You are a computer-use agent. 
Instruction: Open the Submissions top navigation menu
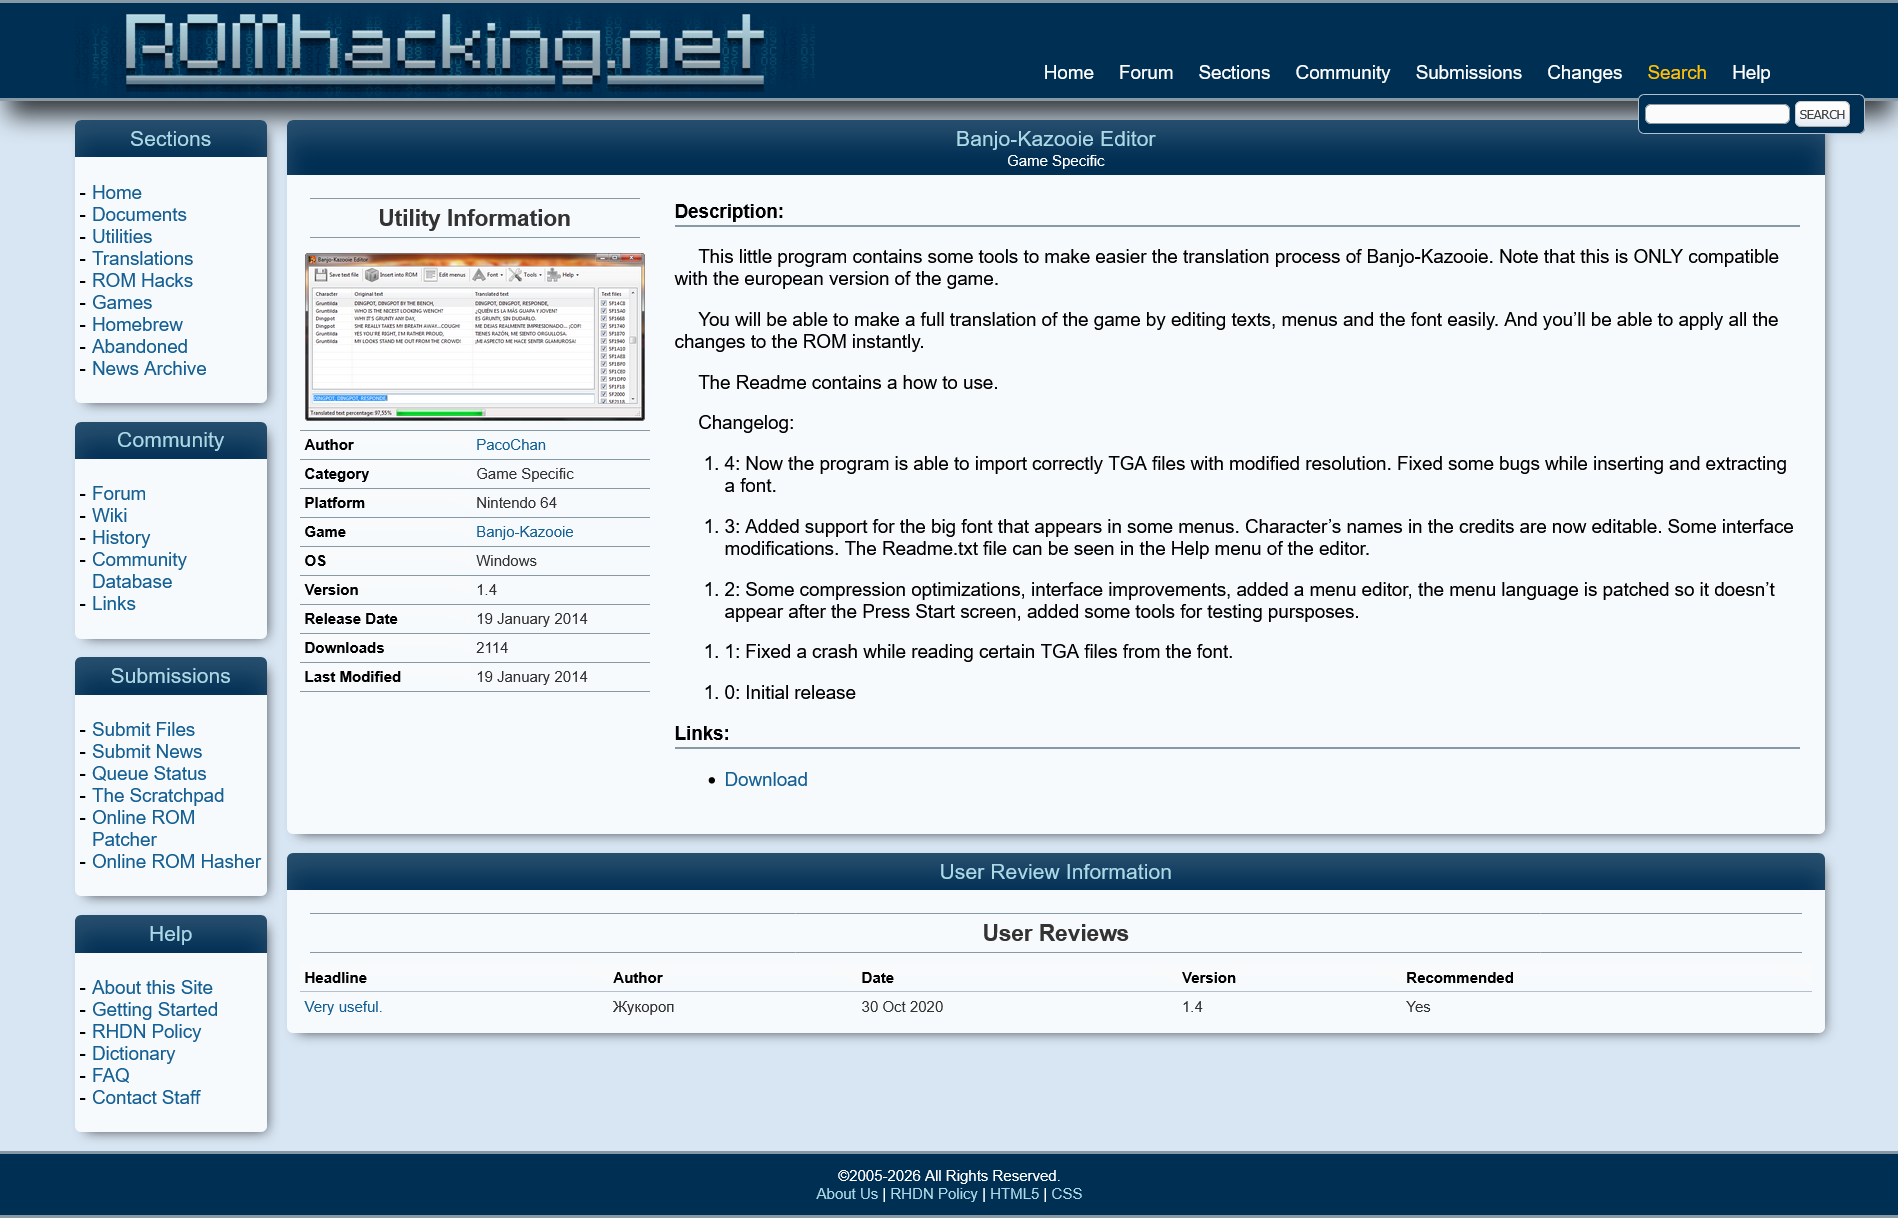(x=1467, y=73)
